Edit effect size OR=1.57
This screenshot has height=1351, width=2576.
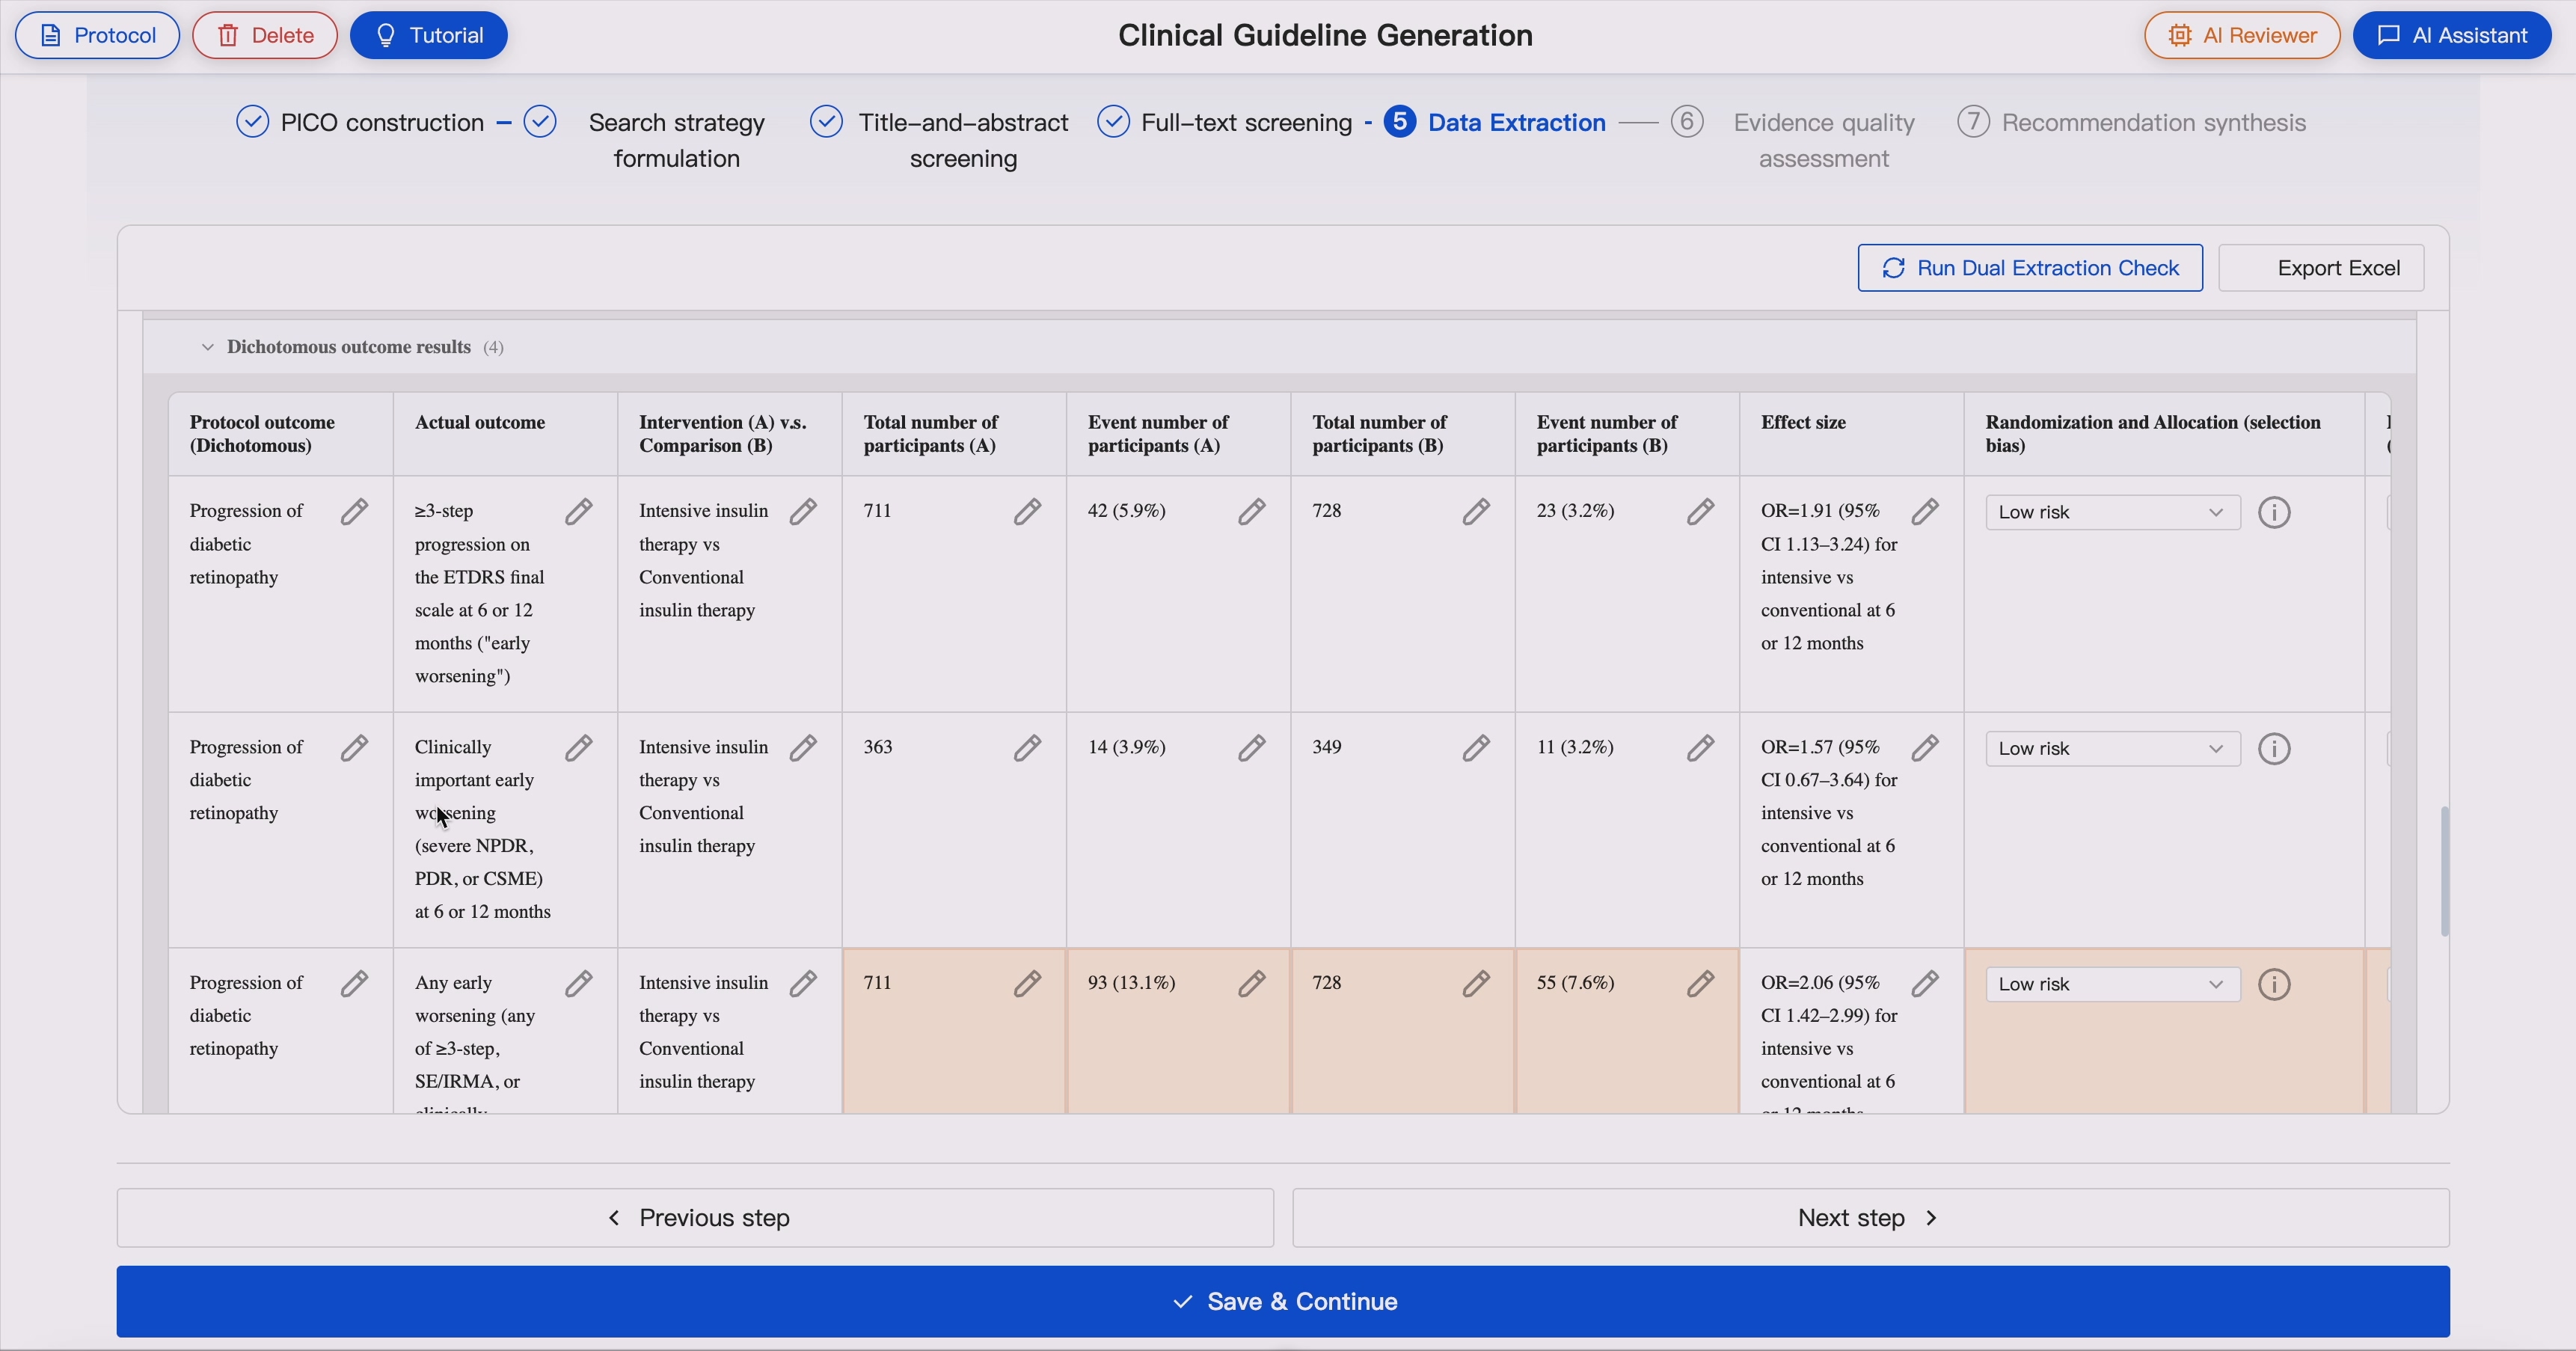(1925, 748)
